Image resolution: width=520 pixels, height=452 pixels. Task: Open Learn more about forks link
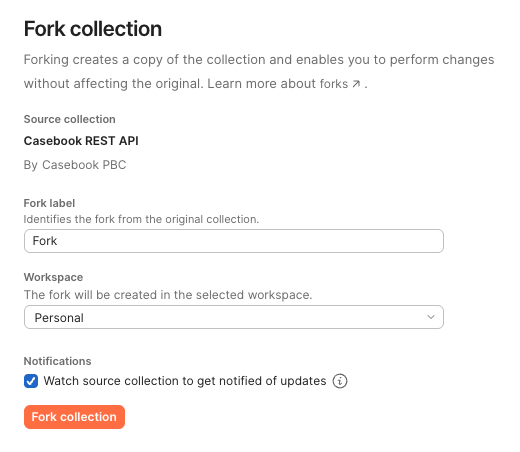coord(284,84)
